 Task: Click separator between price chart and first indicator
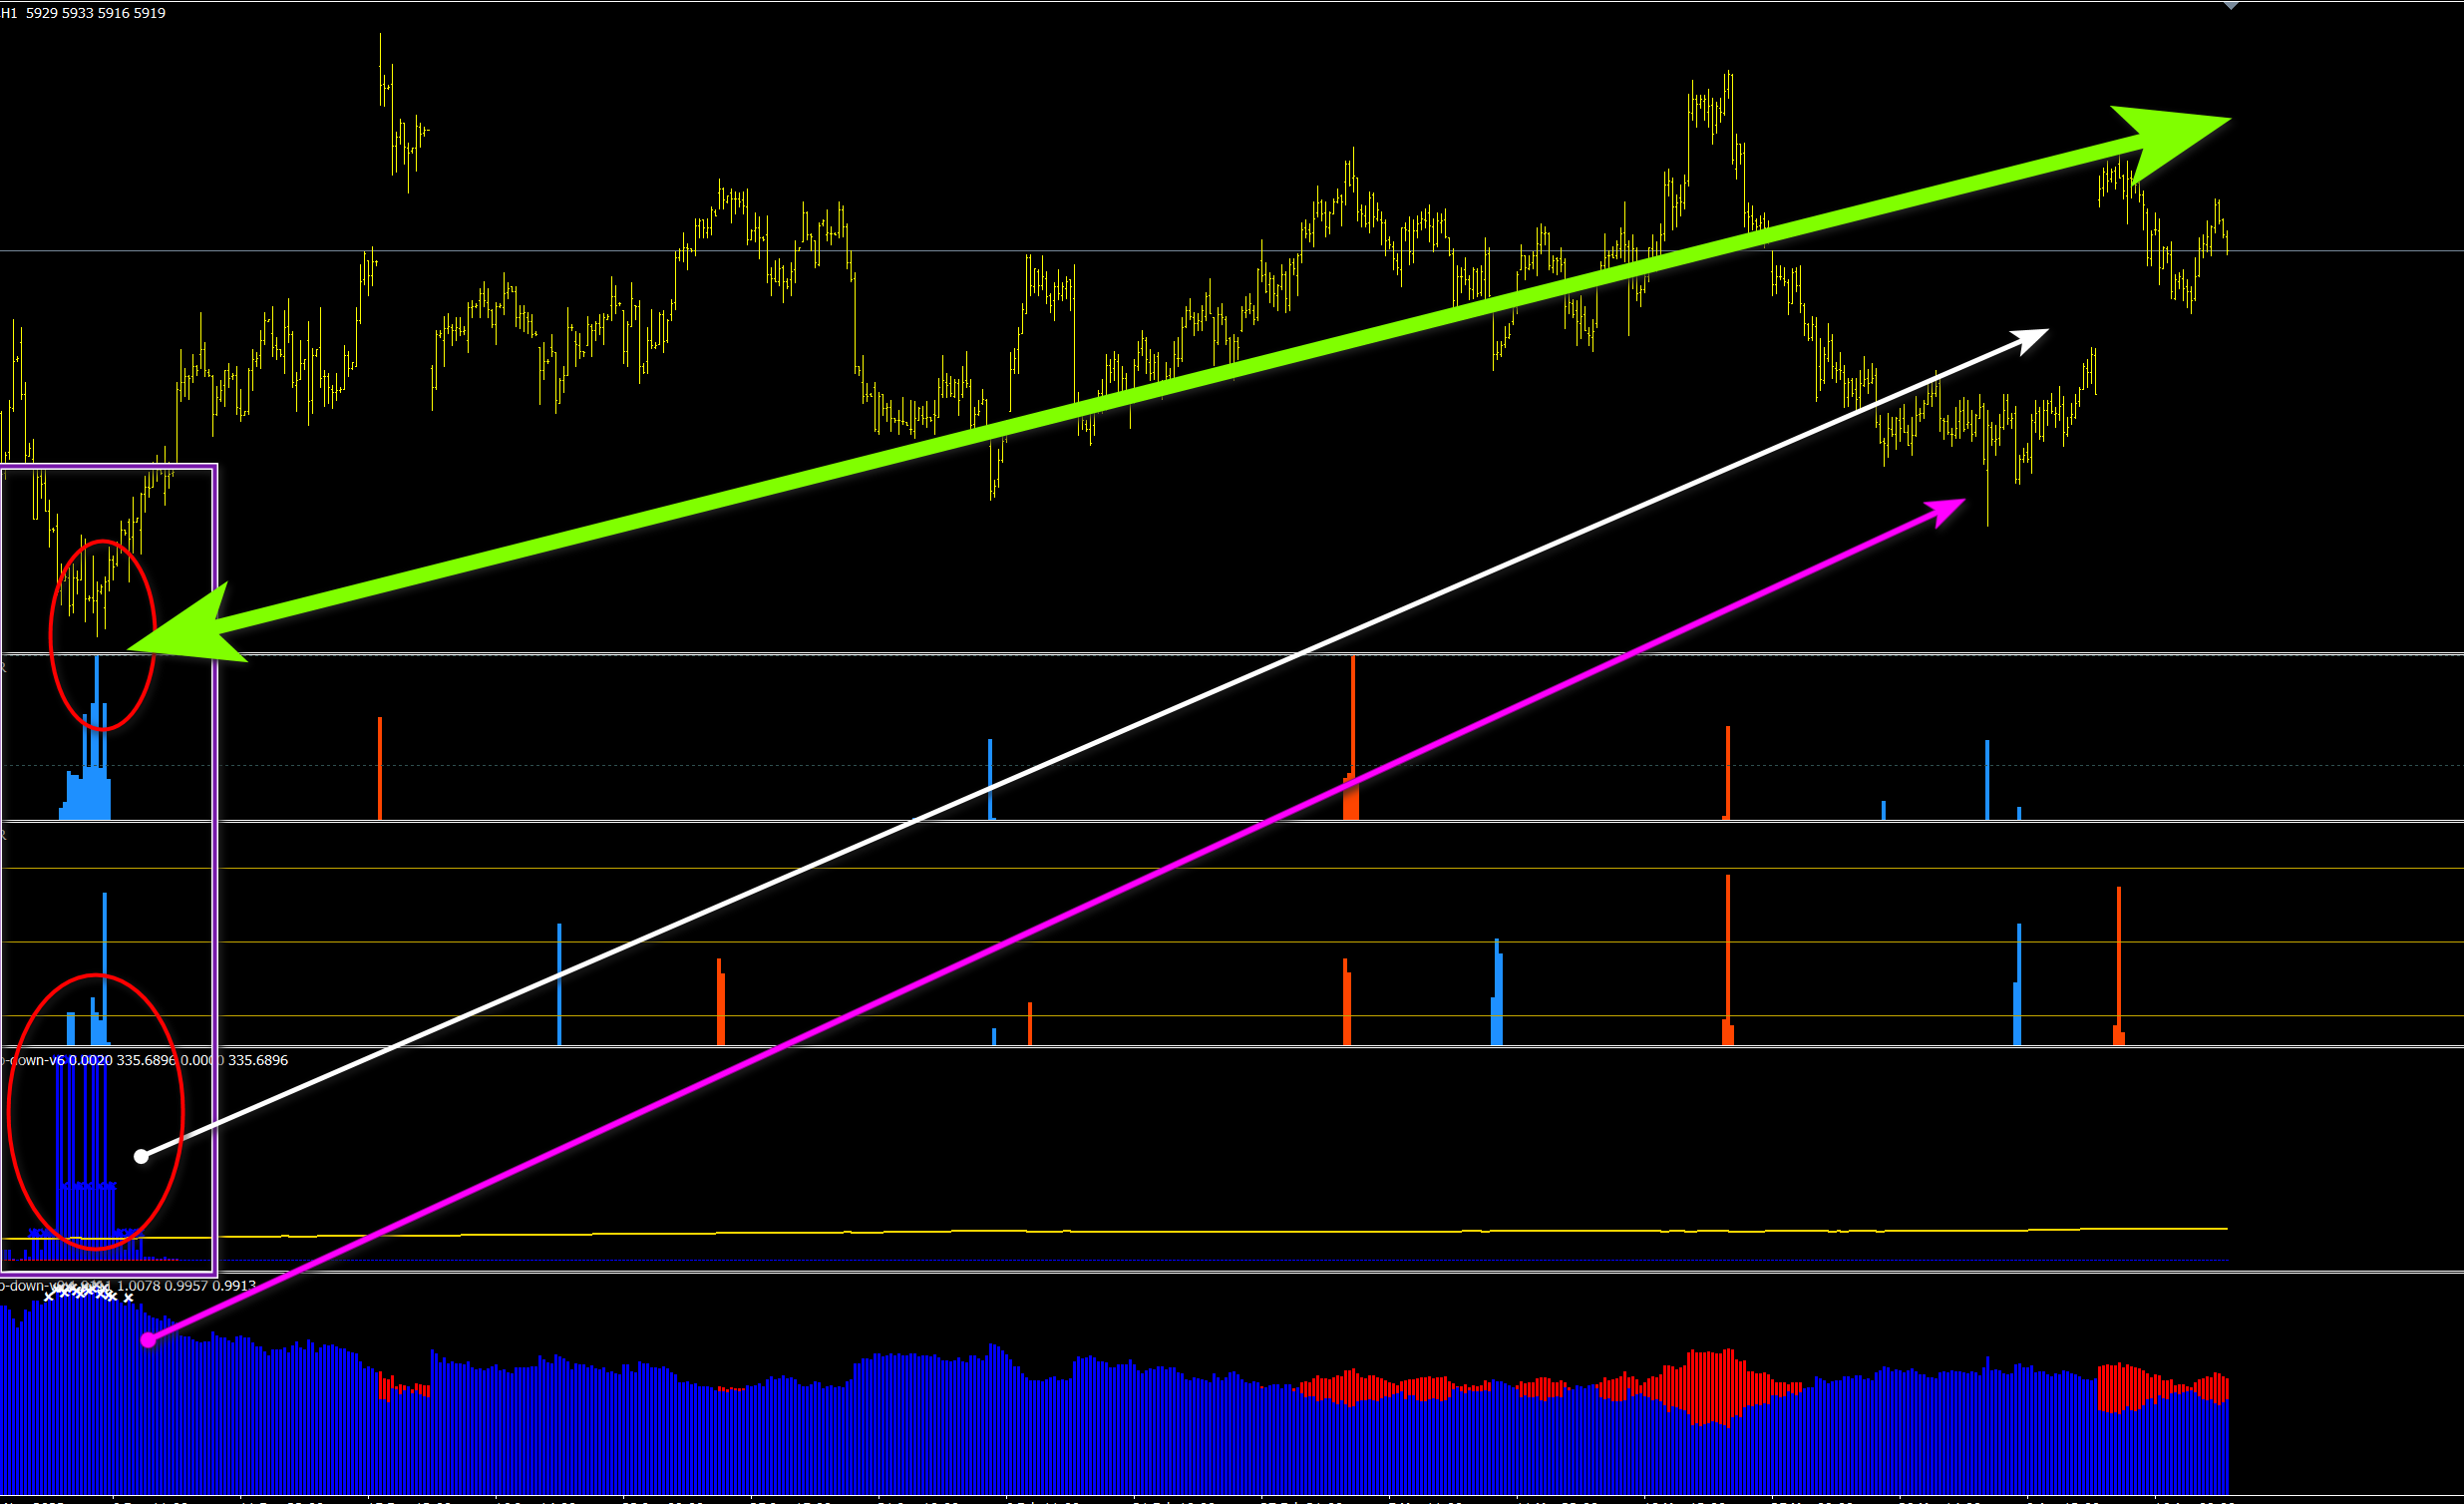[x=1232, y=654]
